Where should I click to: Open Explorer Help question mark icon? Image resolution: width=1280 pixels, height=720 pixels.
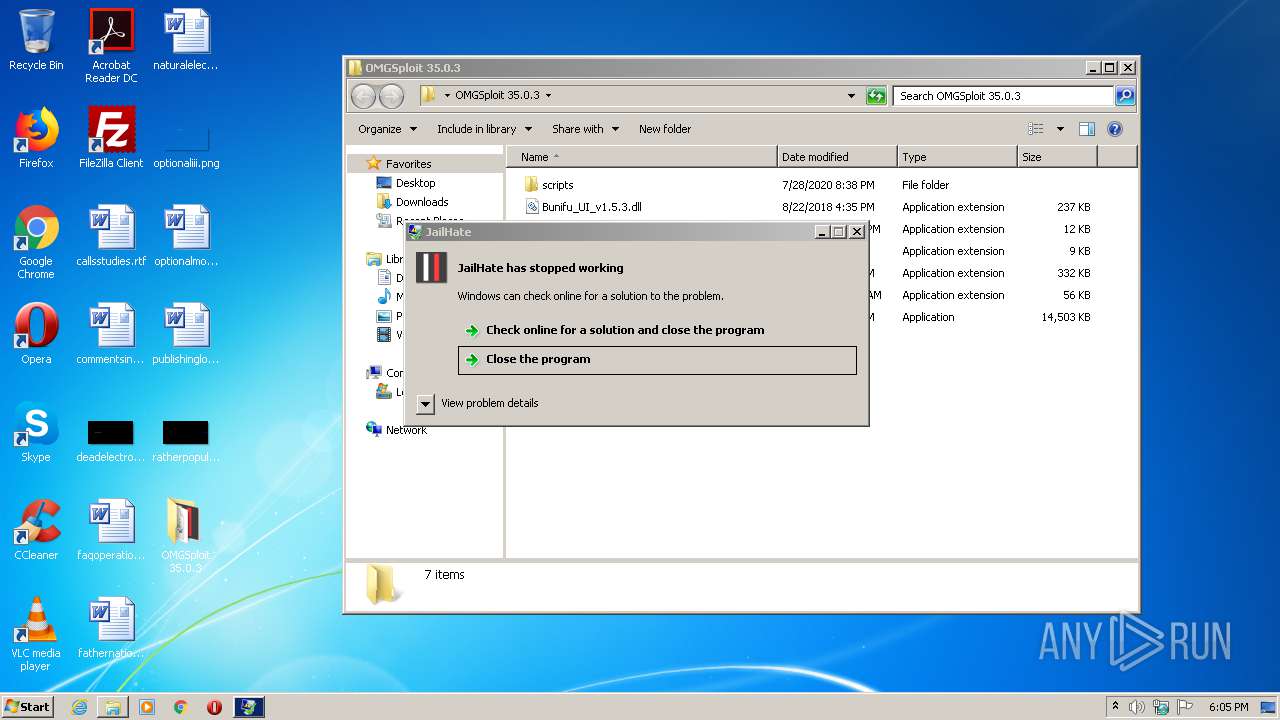(1115, 129)
